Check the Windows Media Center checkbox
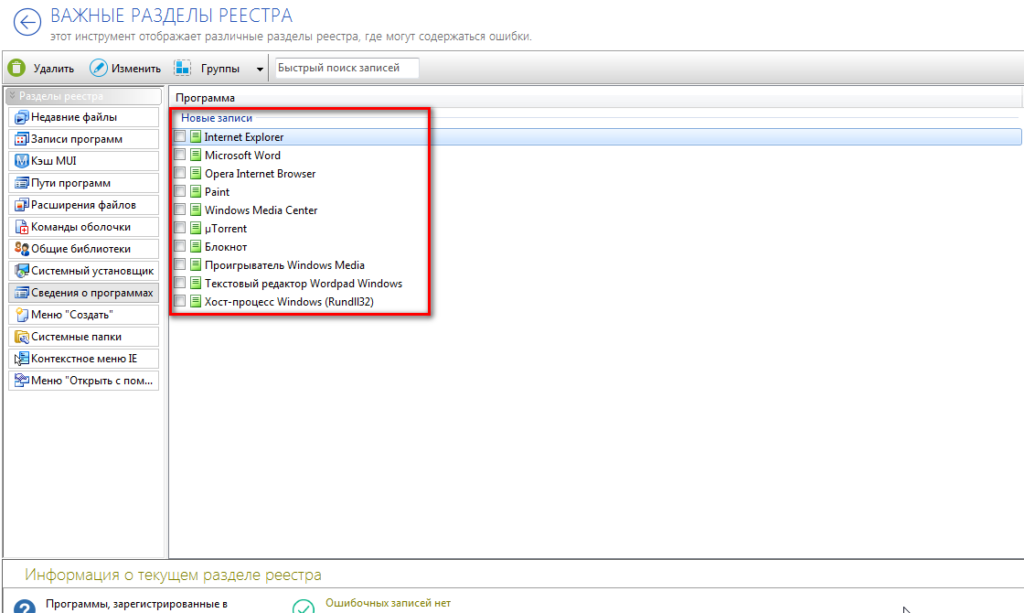The width and height of the screenshot is (1024, 613). [180, 210]
